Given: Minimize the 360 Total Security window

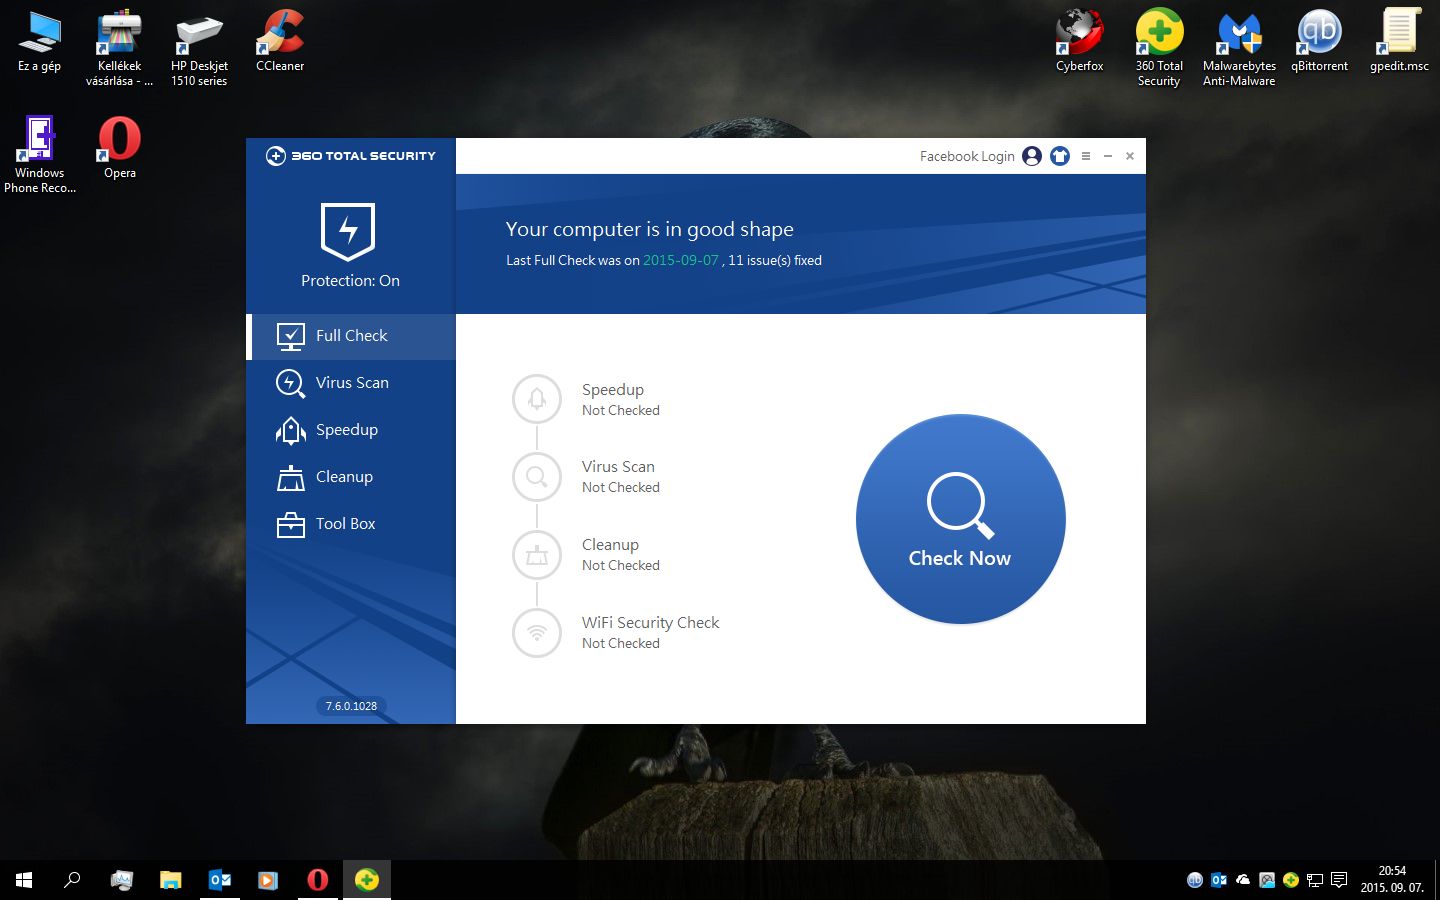Looking at the screenshot, I should [1108, 156].
